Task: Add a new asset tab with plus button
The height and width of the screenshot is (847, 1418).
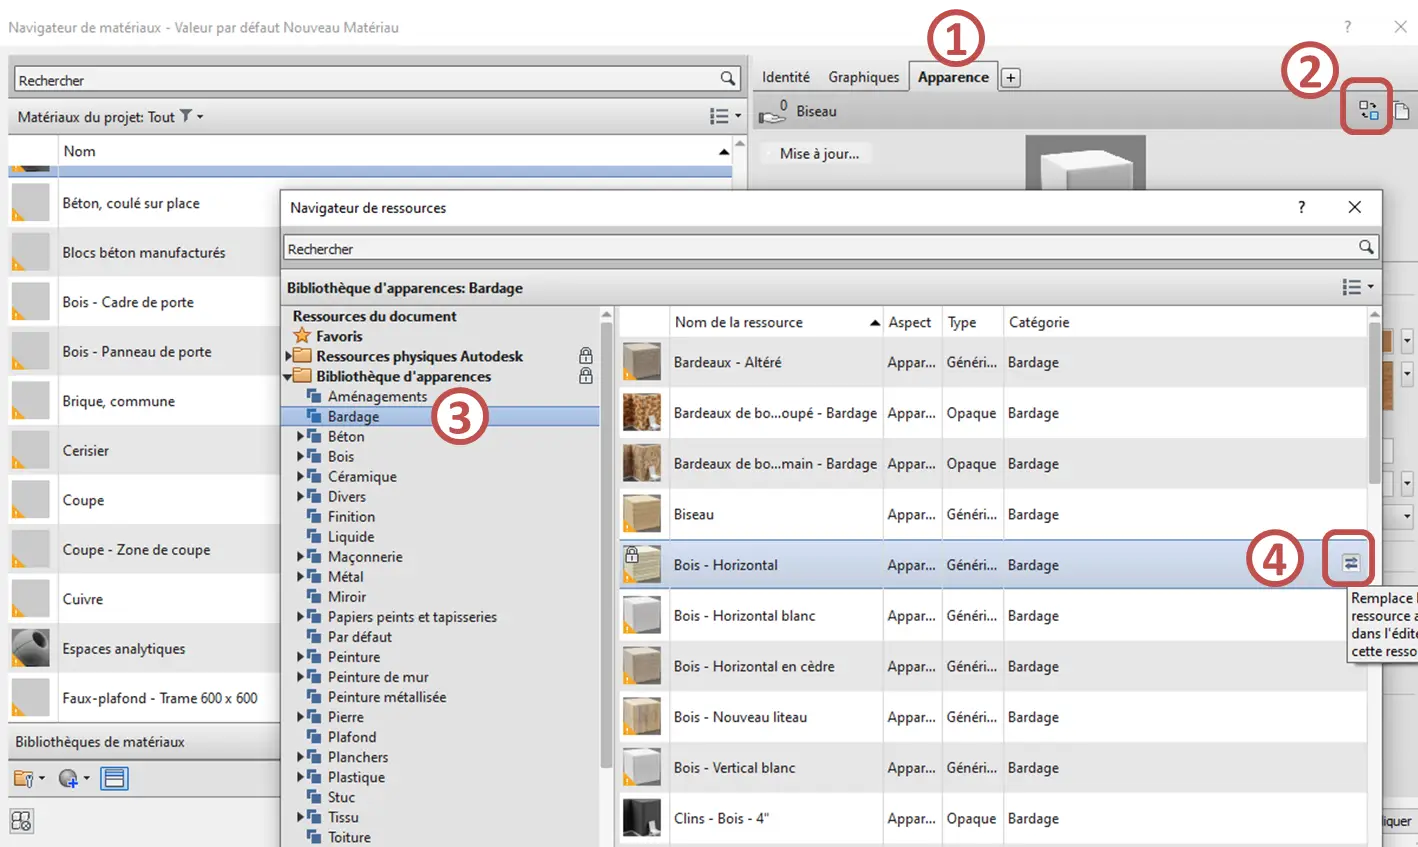Action: [1011, 78]
